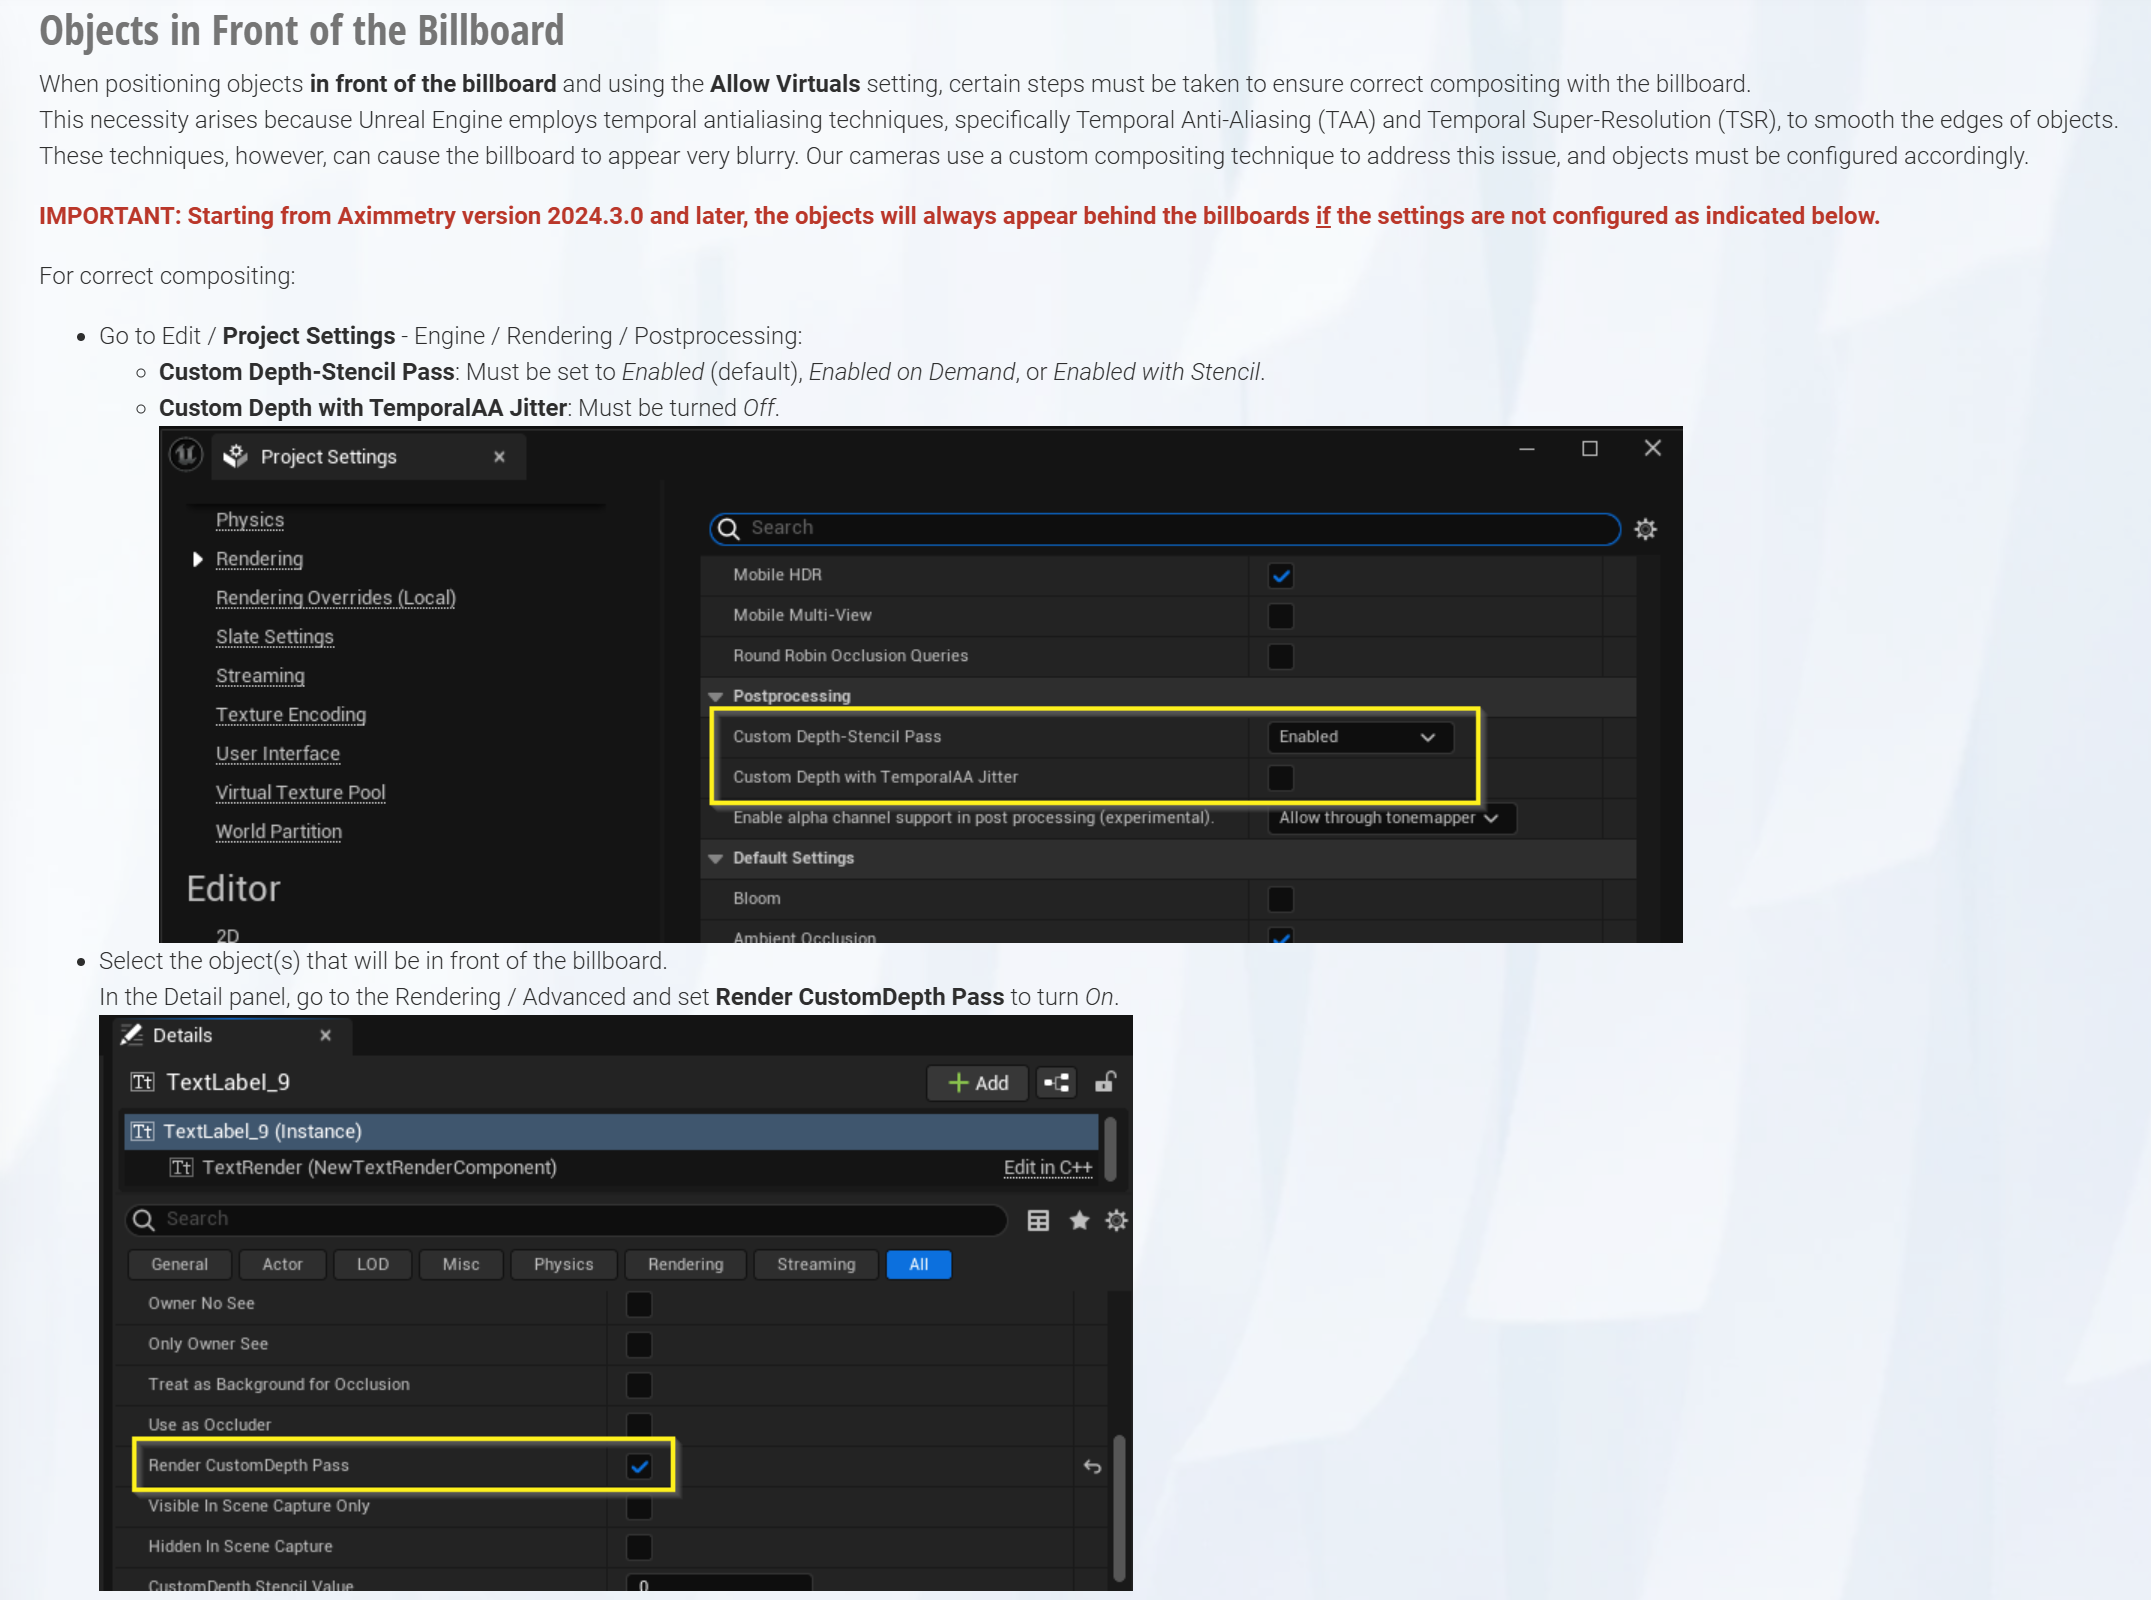
Task: Close the Project Settings tab
Action: [499, 457]
